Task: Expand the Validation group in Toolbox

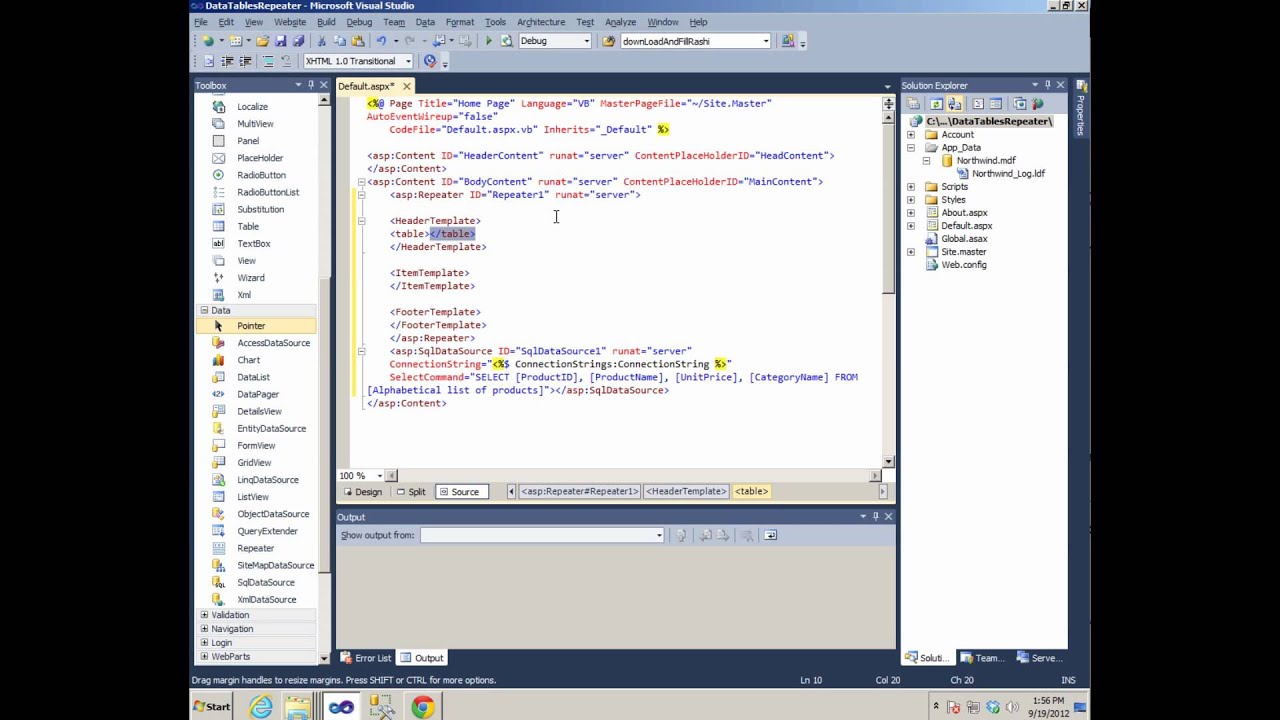Action: pyautogui.click(x=205, y=615)
